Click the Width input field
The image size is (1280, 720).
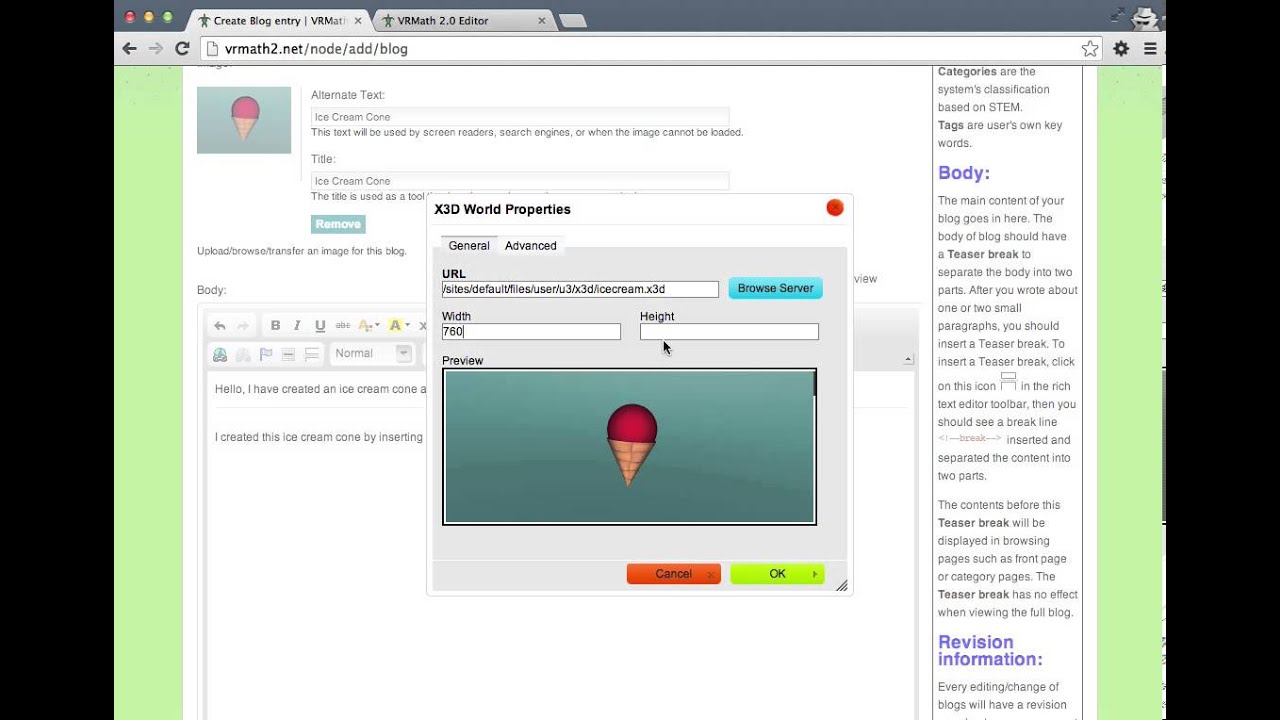[531, 331]
